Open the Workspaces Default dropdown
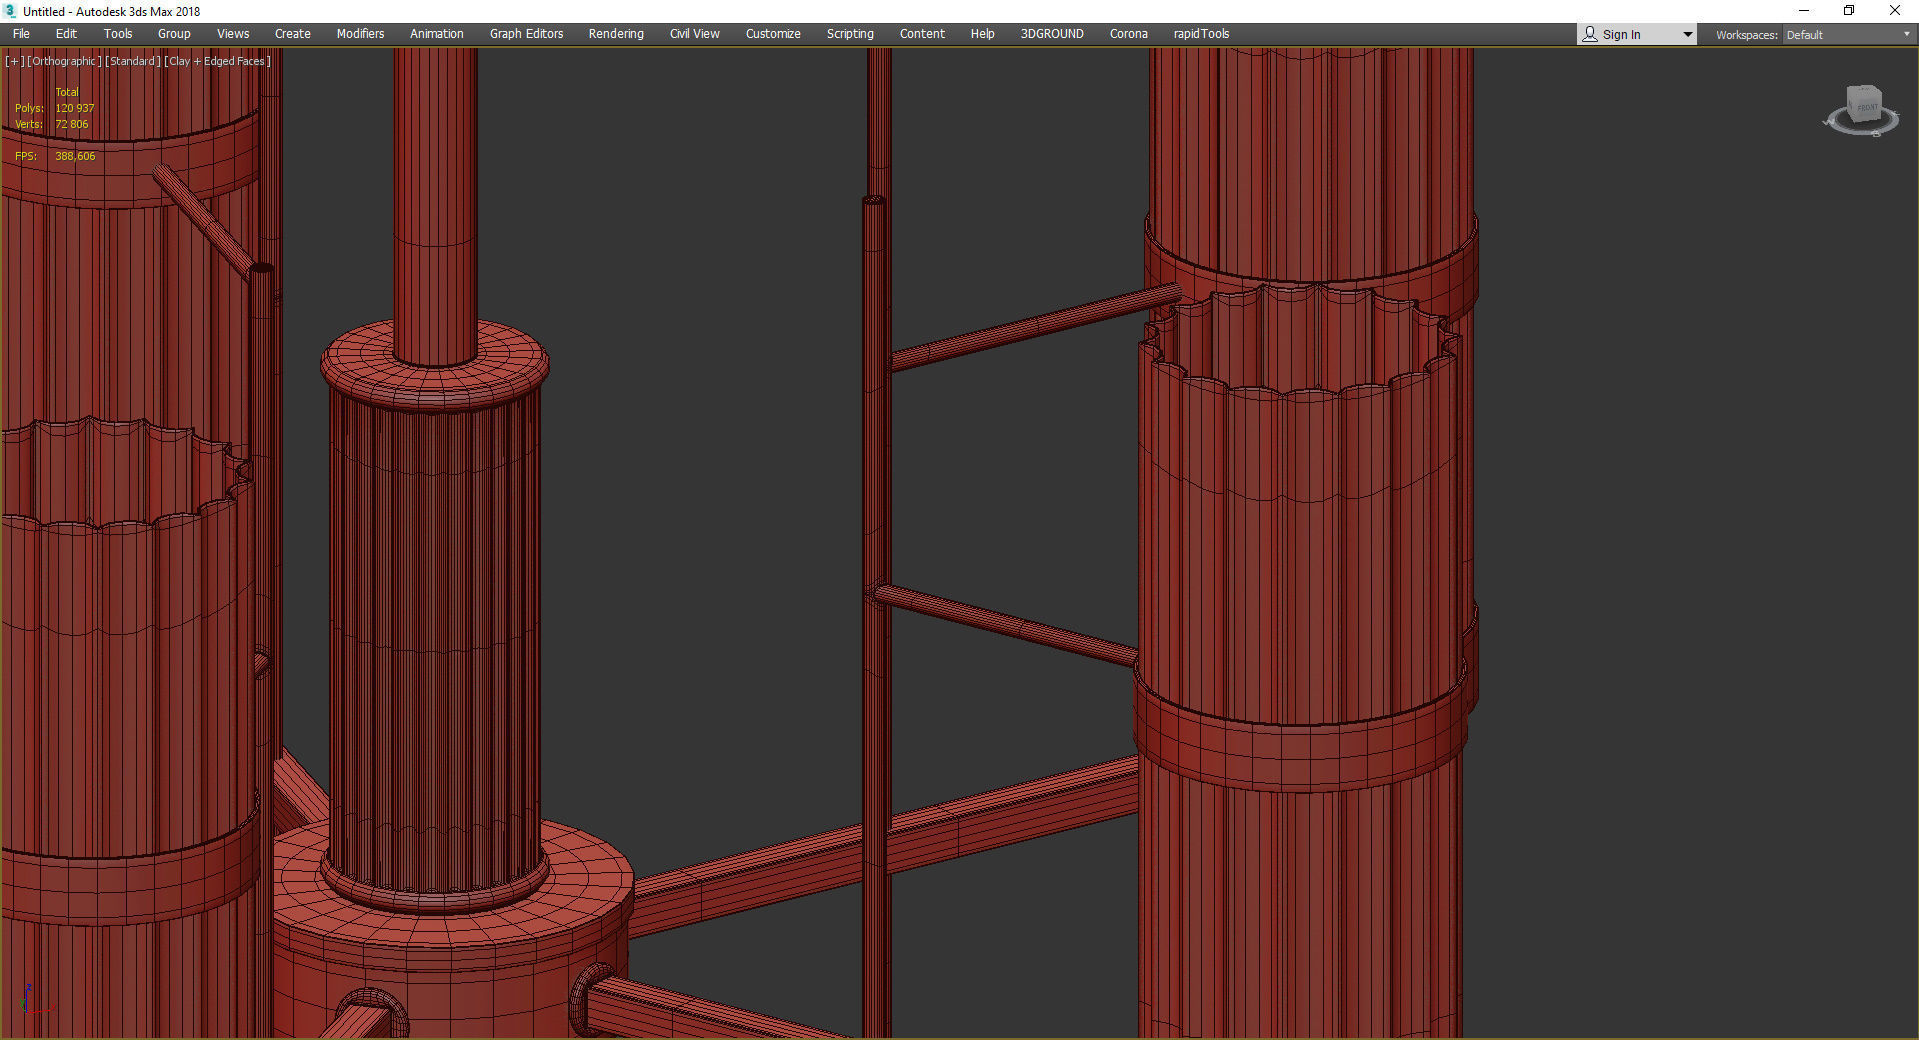The width and height of the screenshot is (1919, 1040). click(x=1848, y=35)
